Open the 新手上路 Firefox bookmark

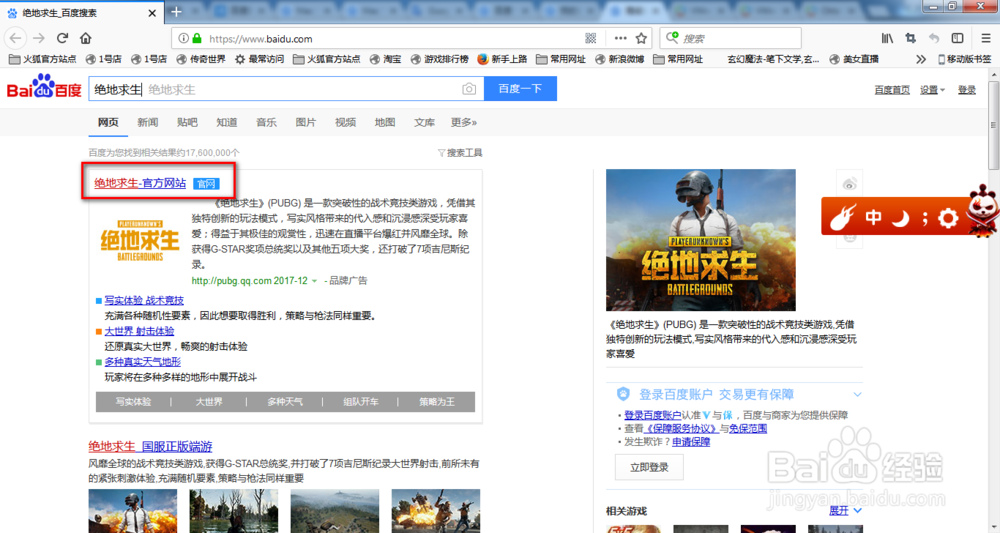(502, 59)
